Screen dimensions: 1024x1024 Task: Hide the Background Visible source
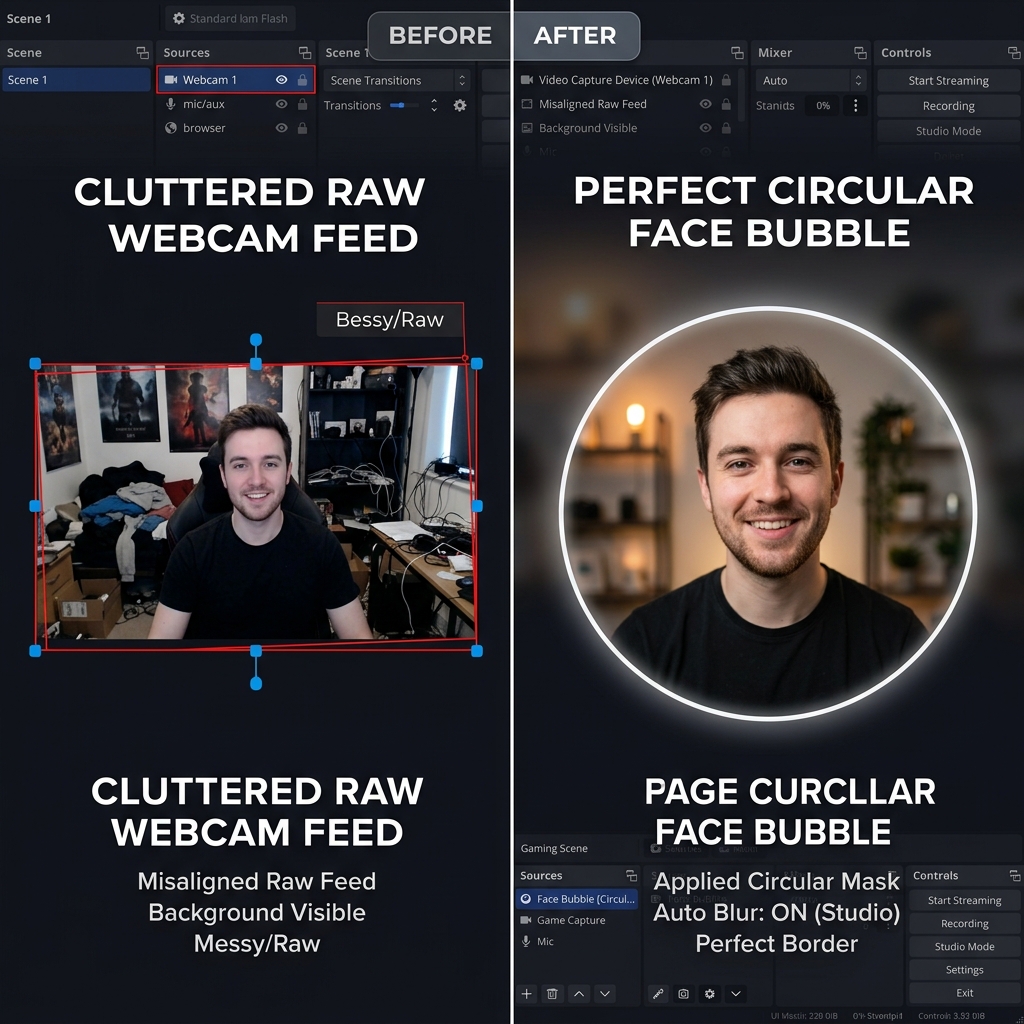(705, 128)
